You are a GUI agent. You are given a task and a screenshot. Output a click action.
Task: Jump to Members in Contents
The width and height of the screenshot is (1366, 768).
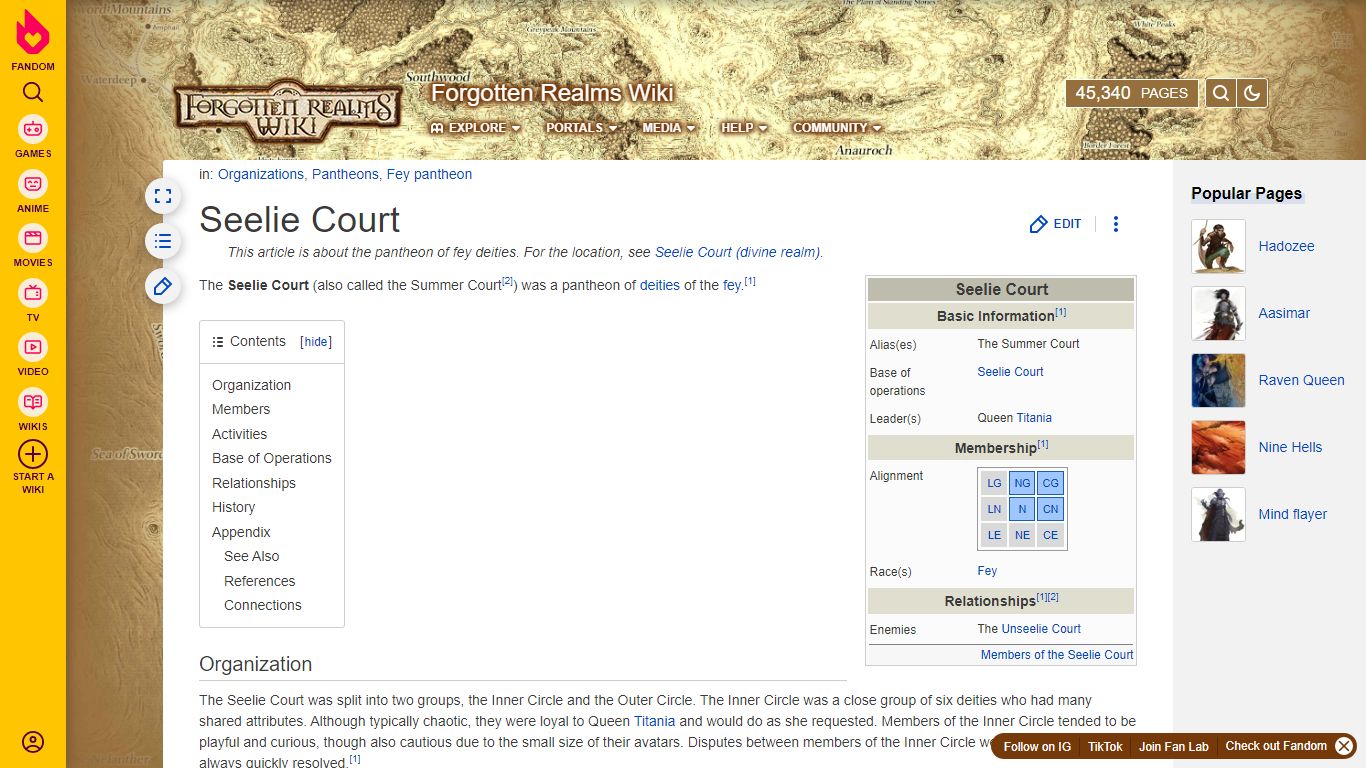pyautogui.click(x=241, y=409)
